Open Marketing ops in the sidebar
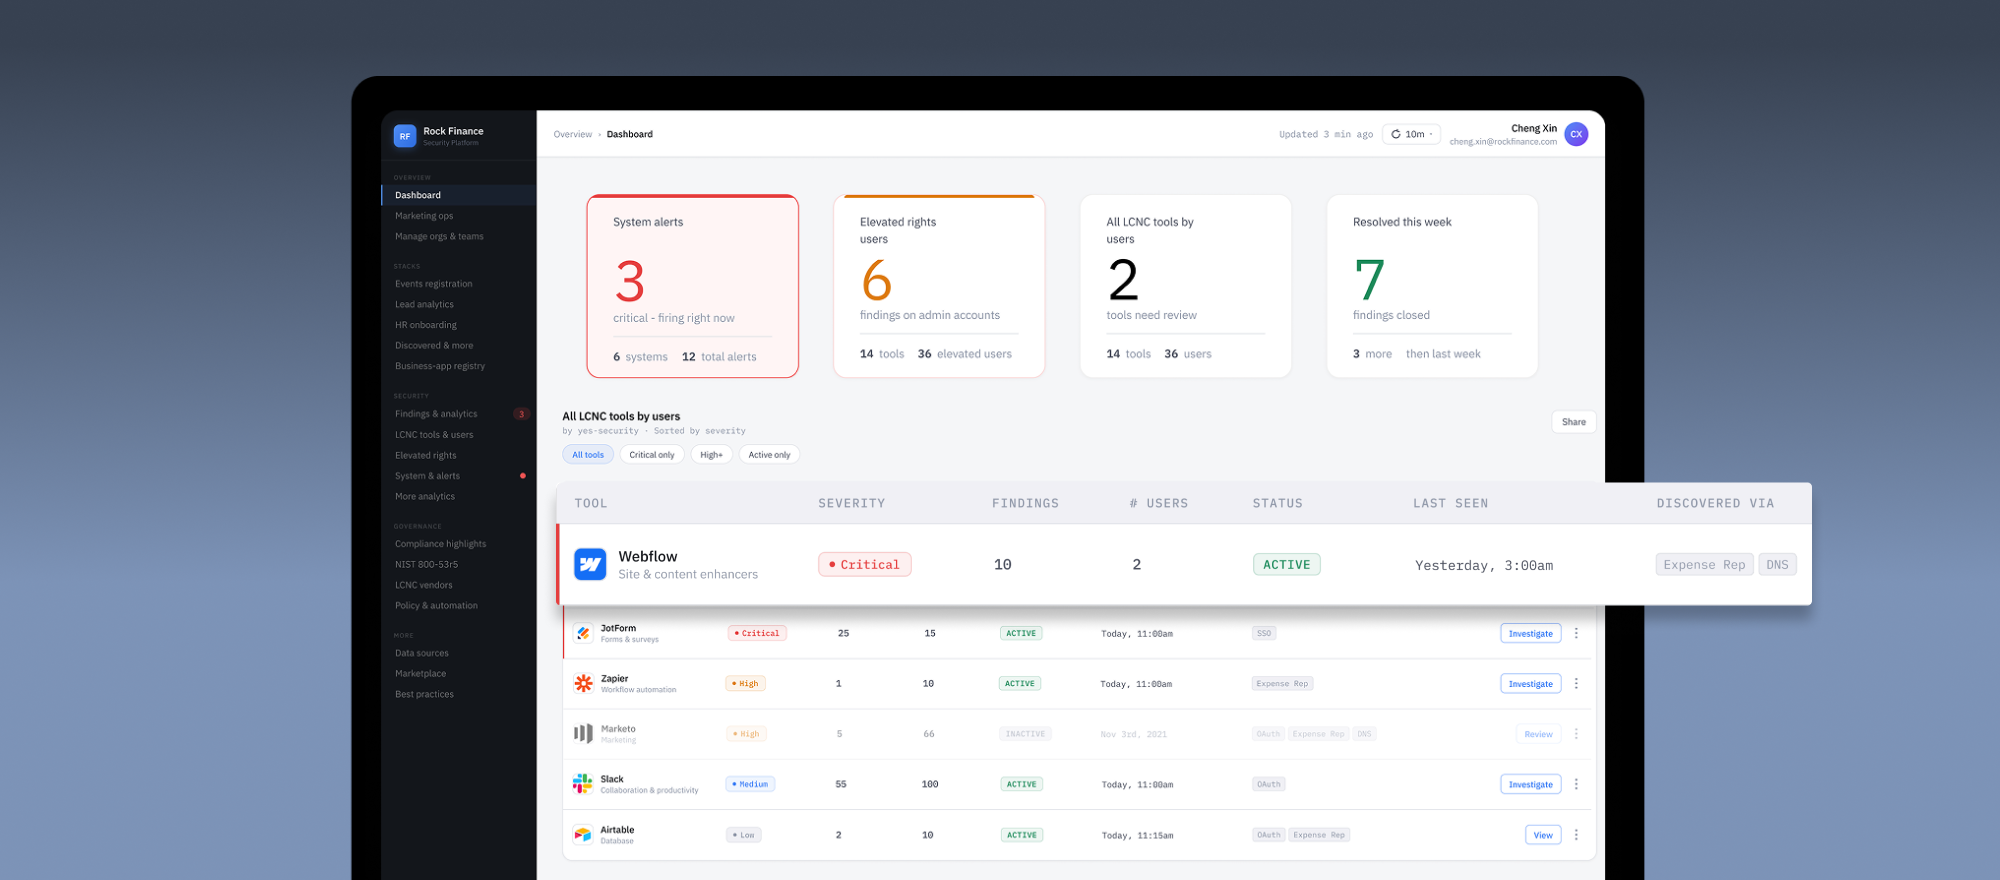2000x880 pixels. coord(424,216)
